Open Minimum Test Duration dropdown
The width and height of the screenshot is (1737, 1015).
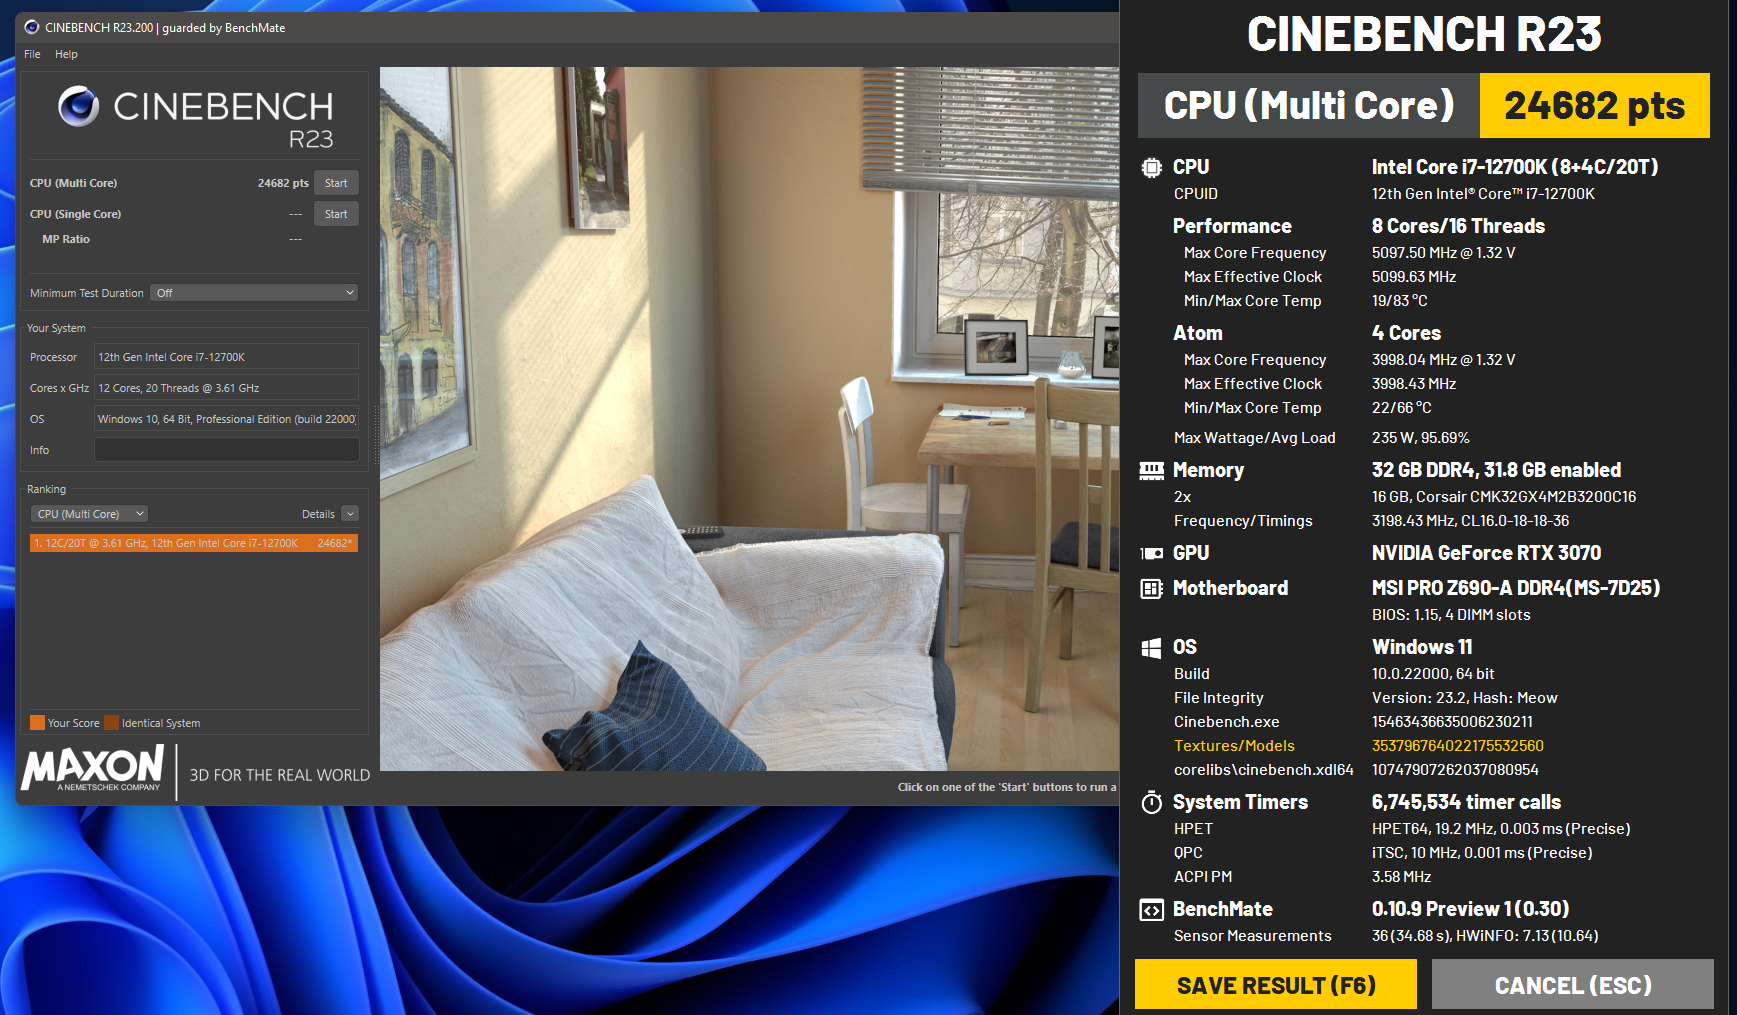[254, 293]
